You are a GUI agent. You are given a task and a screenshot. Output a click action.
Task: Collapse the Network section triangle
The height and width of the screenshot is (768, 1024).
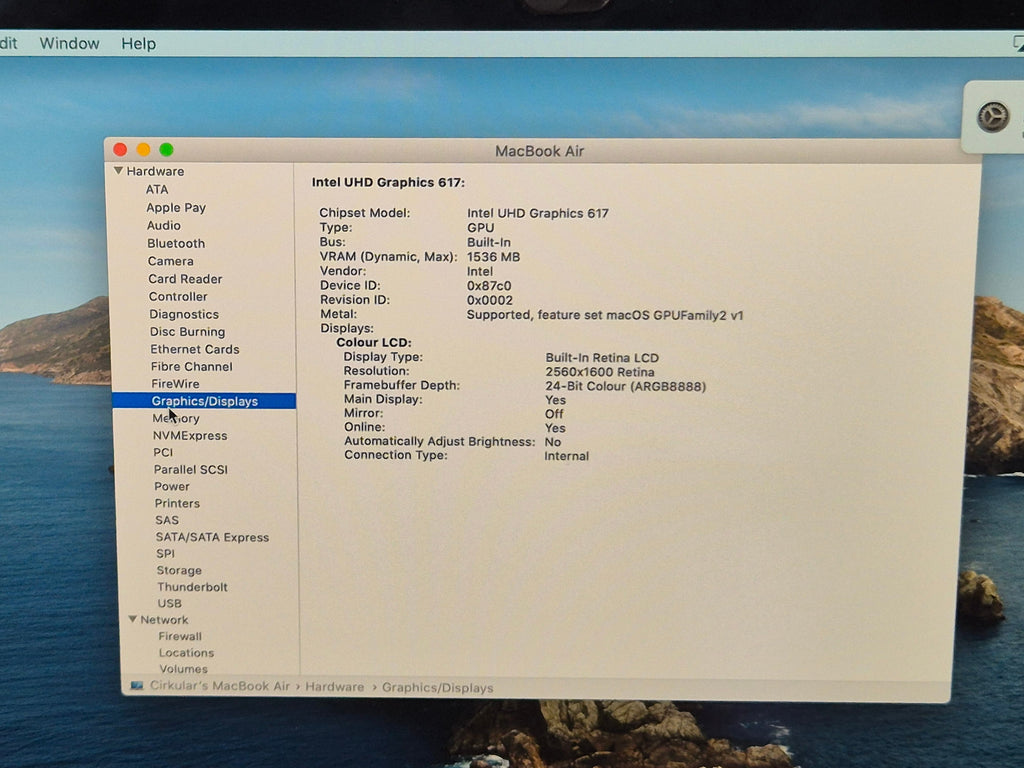click(x=133, y=619)
